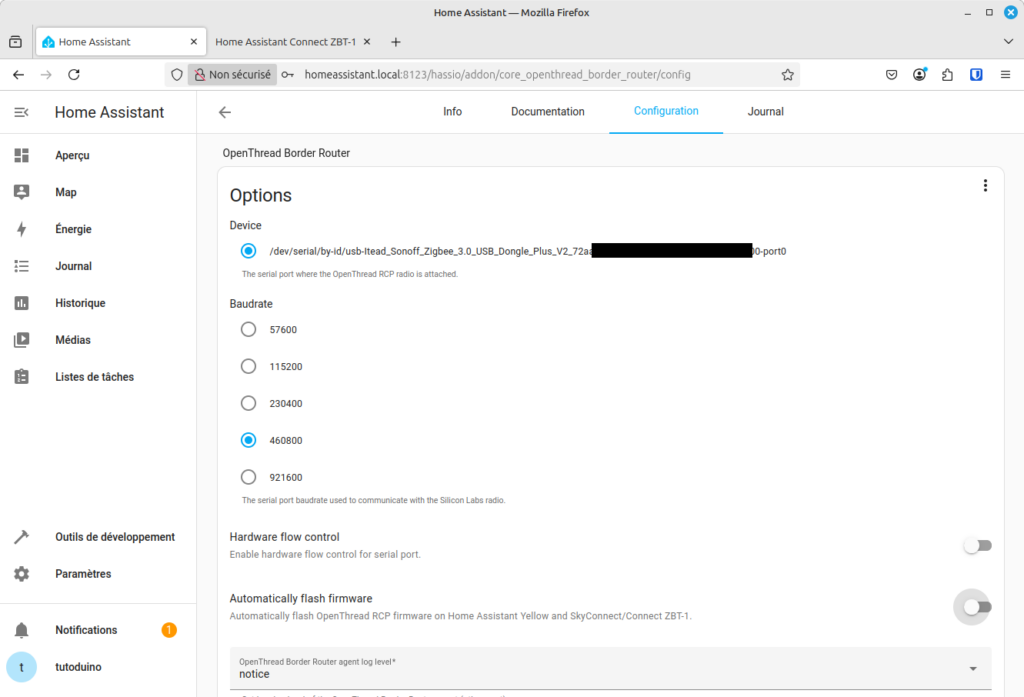Open the Aperçu dashboard icon
The width and height of the screenshot is (1024, 697).
pos(22,155)
